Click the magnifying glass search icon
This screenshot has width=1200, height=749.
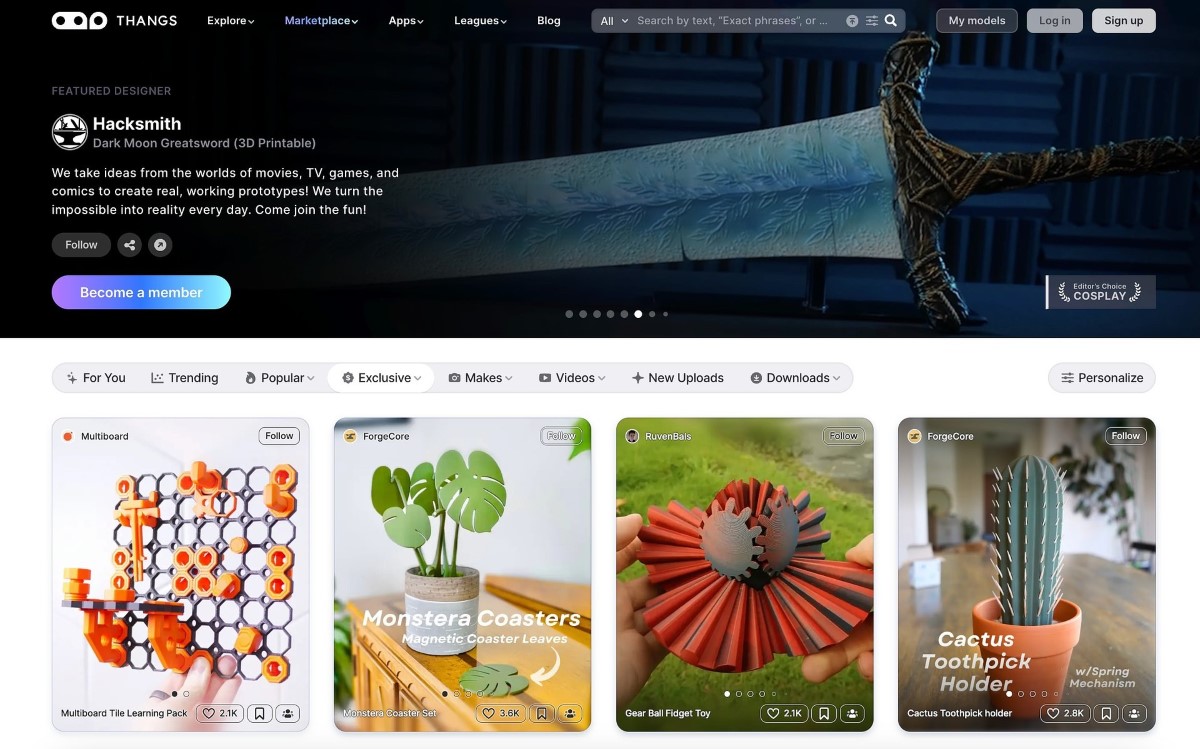891,20
